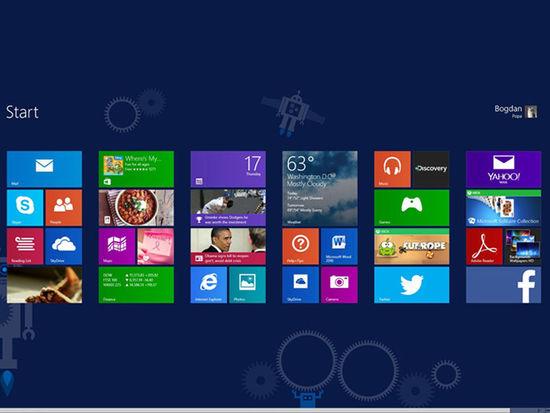The width and height of the screenshot is (550, 413).
Task: Open the Discovery tile
Action: tap(431, 169)
